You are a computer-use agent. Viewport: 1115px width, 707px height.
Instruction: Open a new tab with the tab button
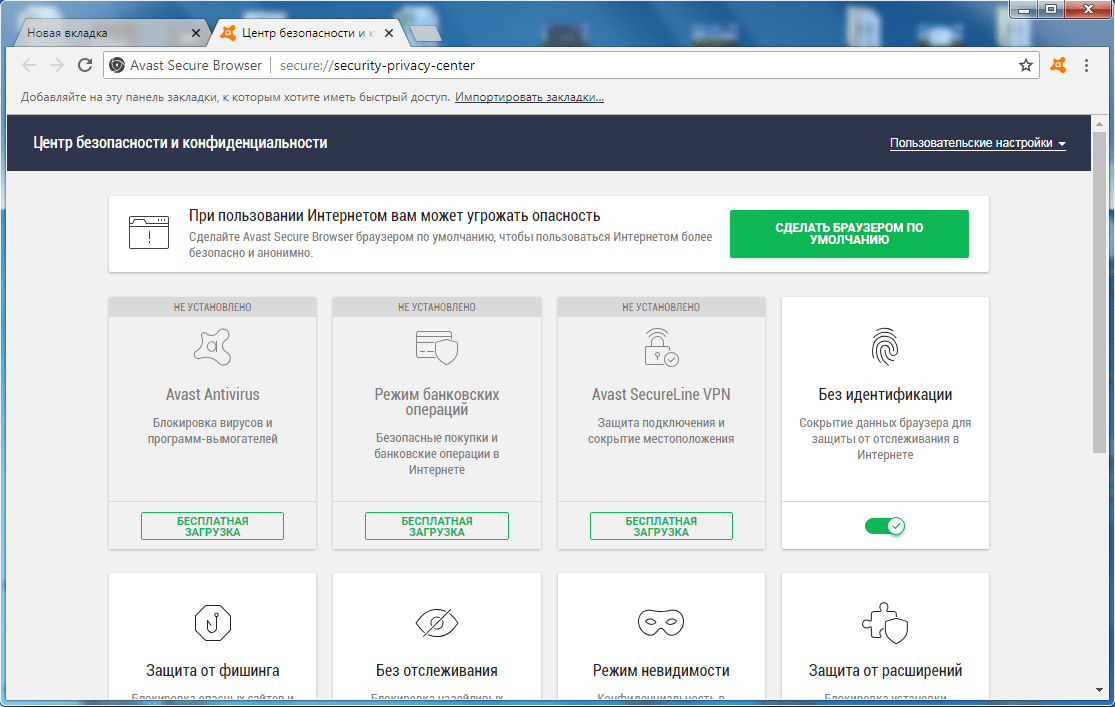pyautogui.click(x=425, y=33)
